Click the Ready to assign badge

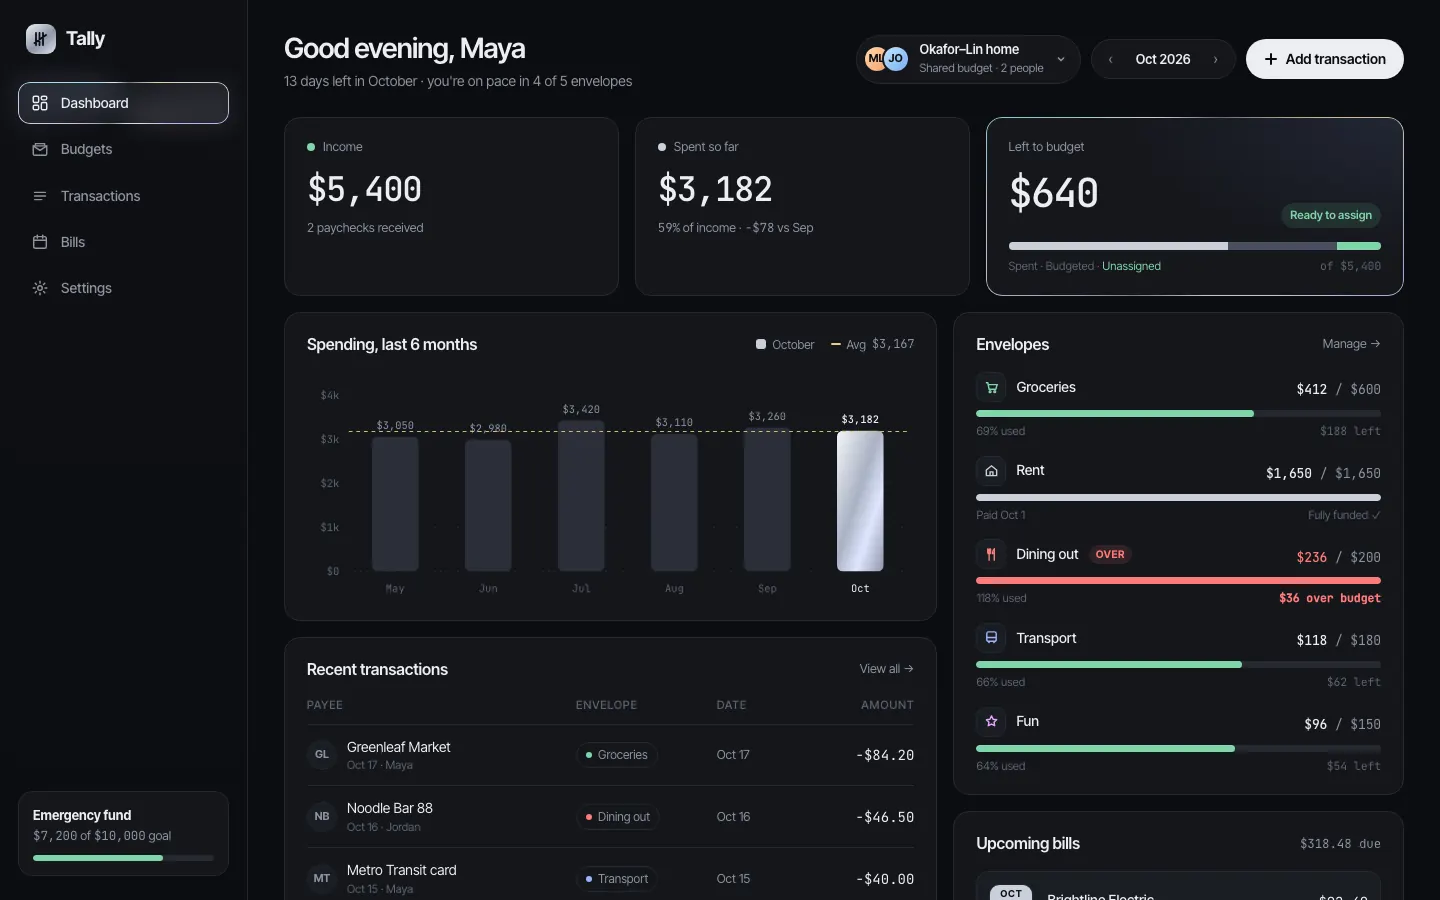pyautogui.click(x=1331, y=215)
